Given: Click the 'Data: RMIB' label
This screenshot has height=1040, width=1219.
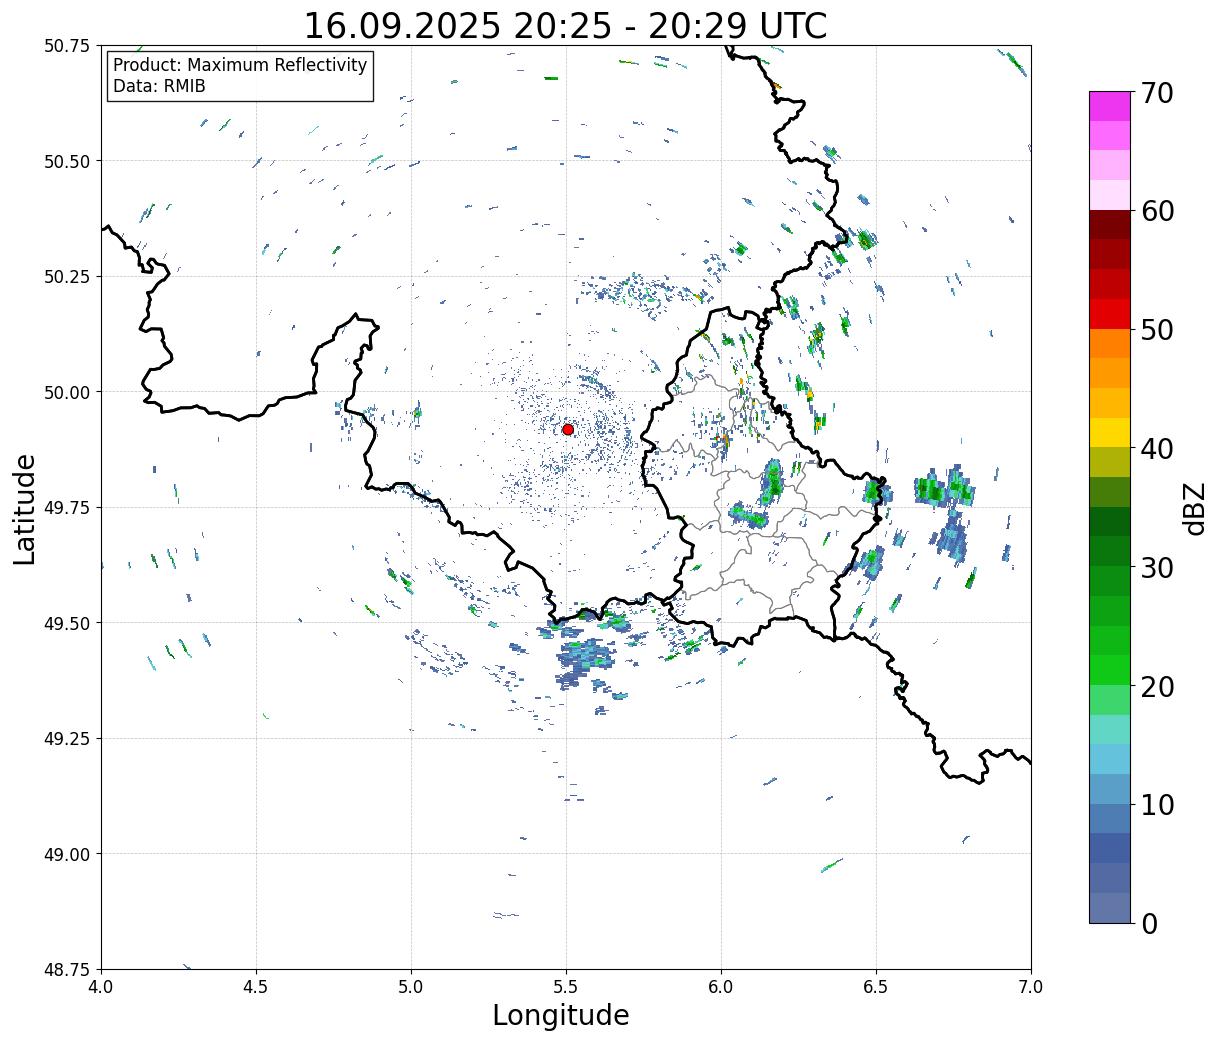Looking at the screenshot, I should (159, 86).
